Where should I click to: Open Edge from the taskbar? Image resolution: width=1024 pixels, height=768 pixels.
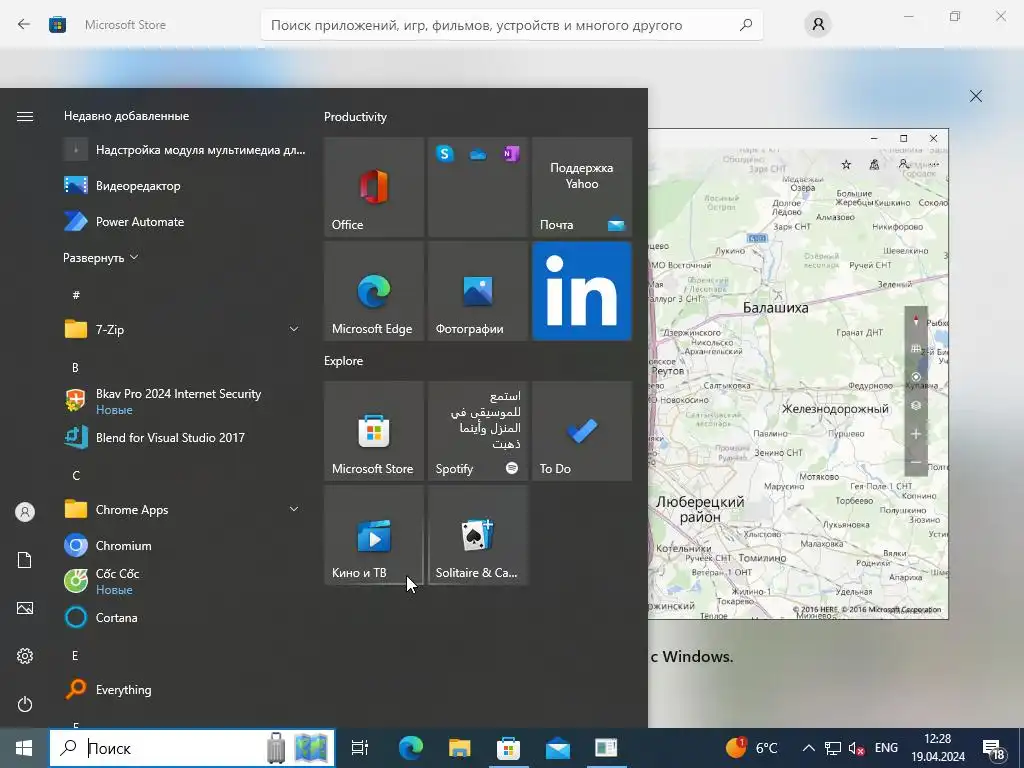411,748
